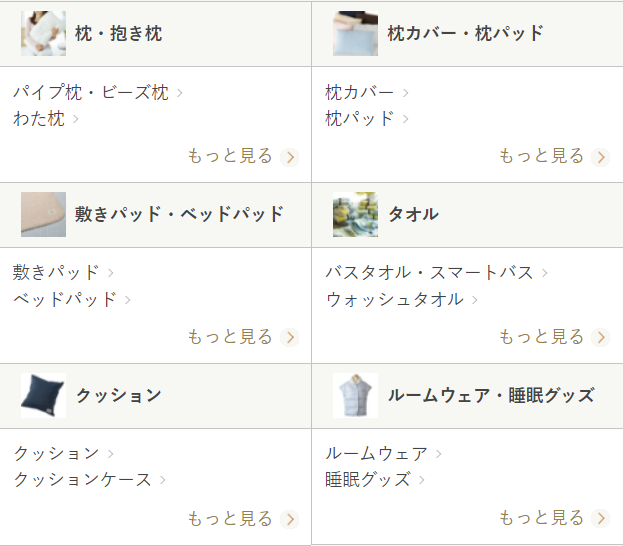This screenshot has width=623, height=546.
Task: Open the パイプ枕・ビーズ枕 link
Action: tap(91, 93)
